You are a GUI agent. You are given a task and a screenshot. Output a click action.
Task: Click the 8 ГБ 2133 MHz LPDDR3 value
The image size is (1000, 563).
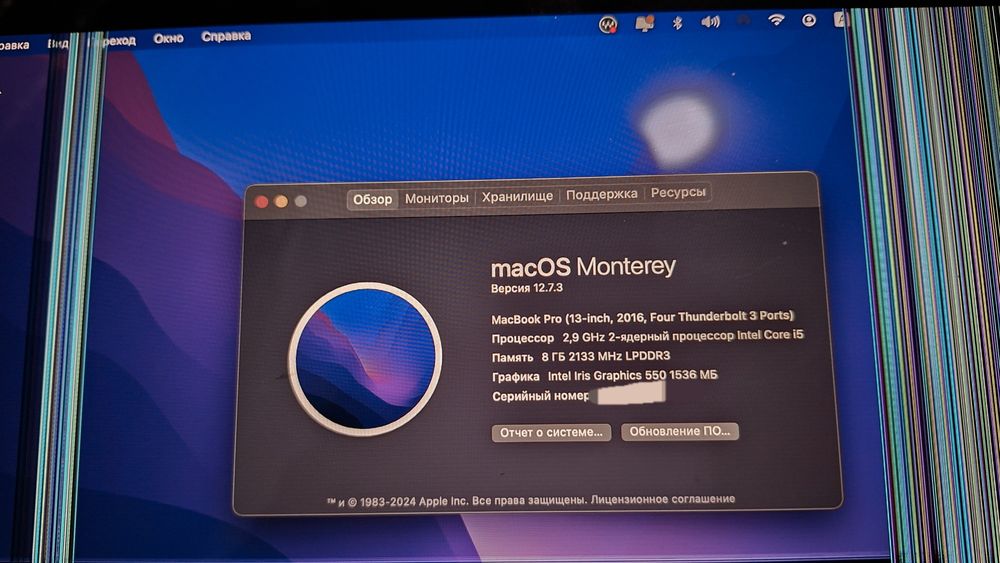(606, 356)
